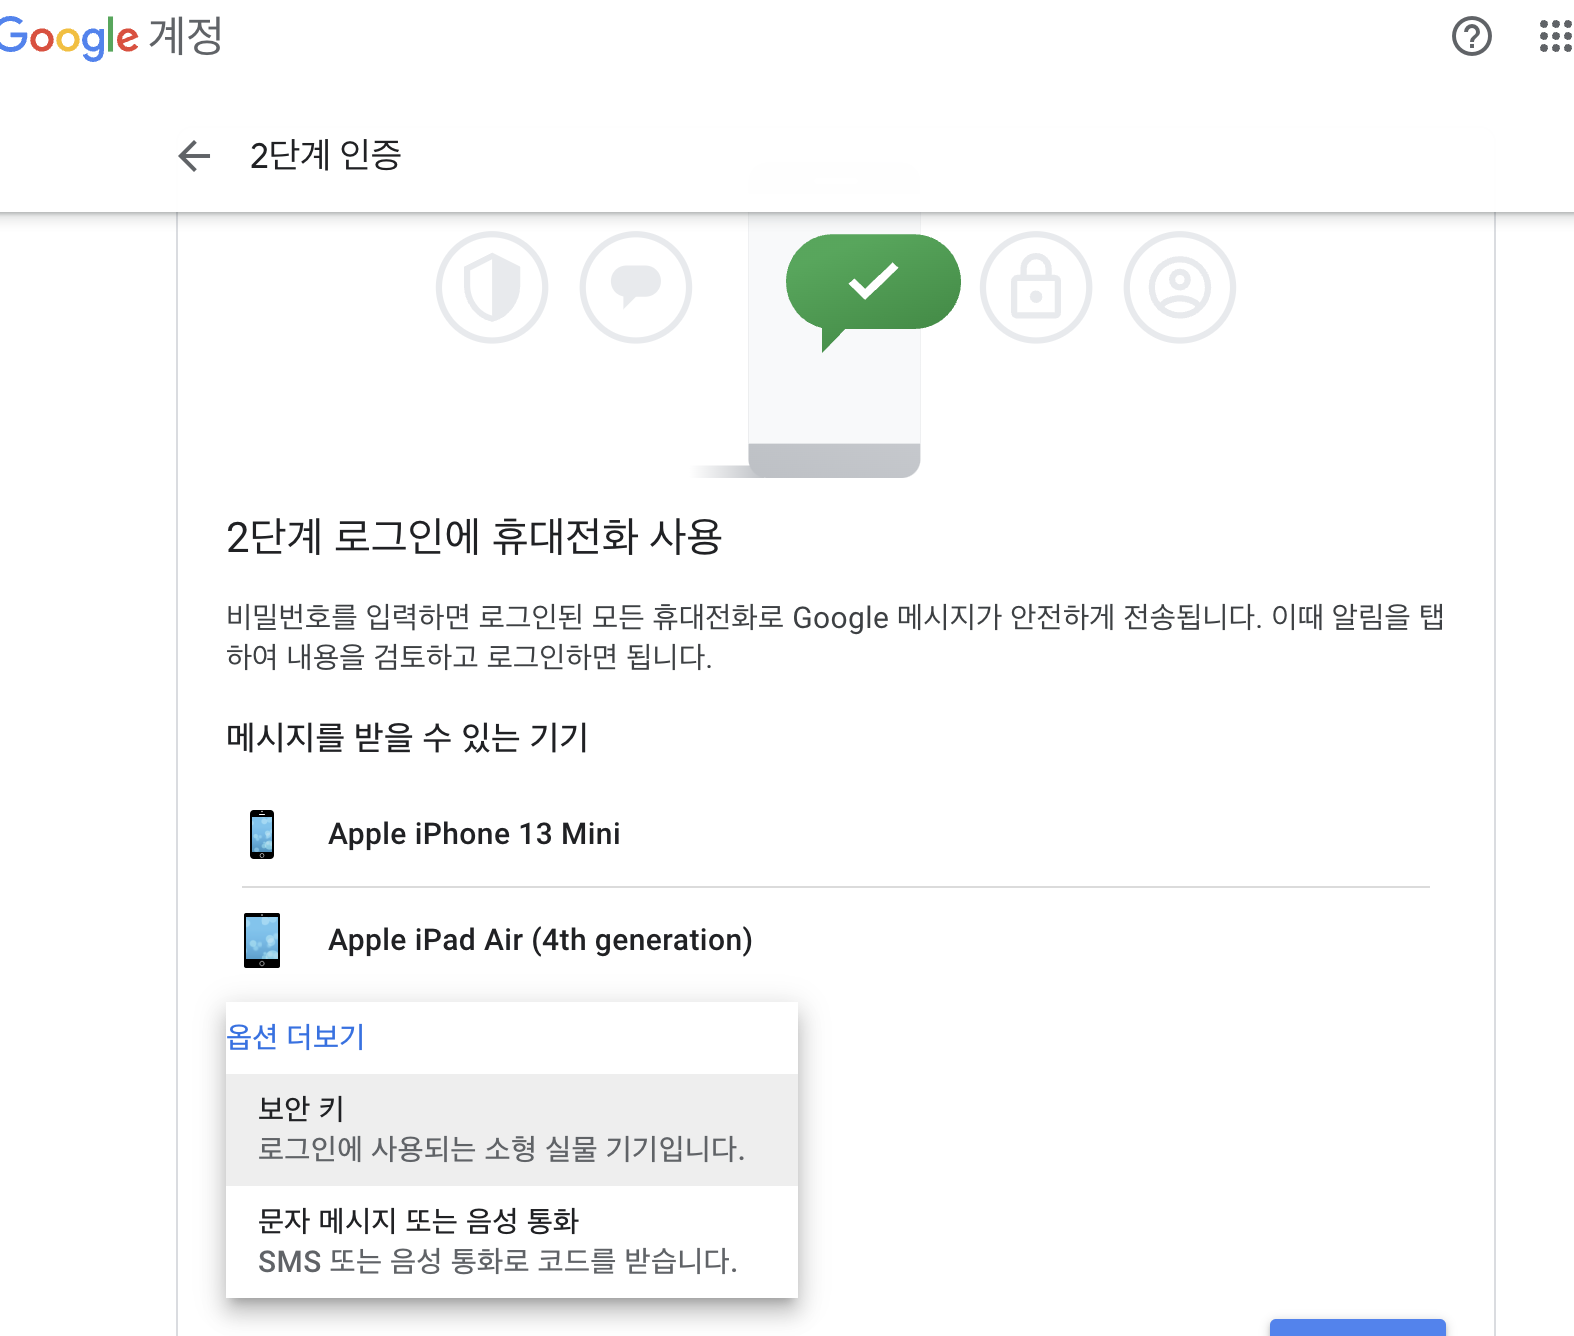Click the back arrow next to 2단계 인증

coord(194,155)
